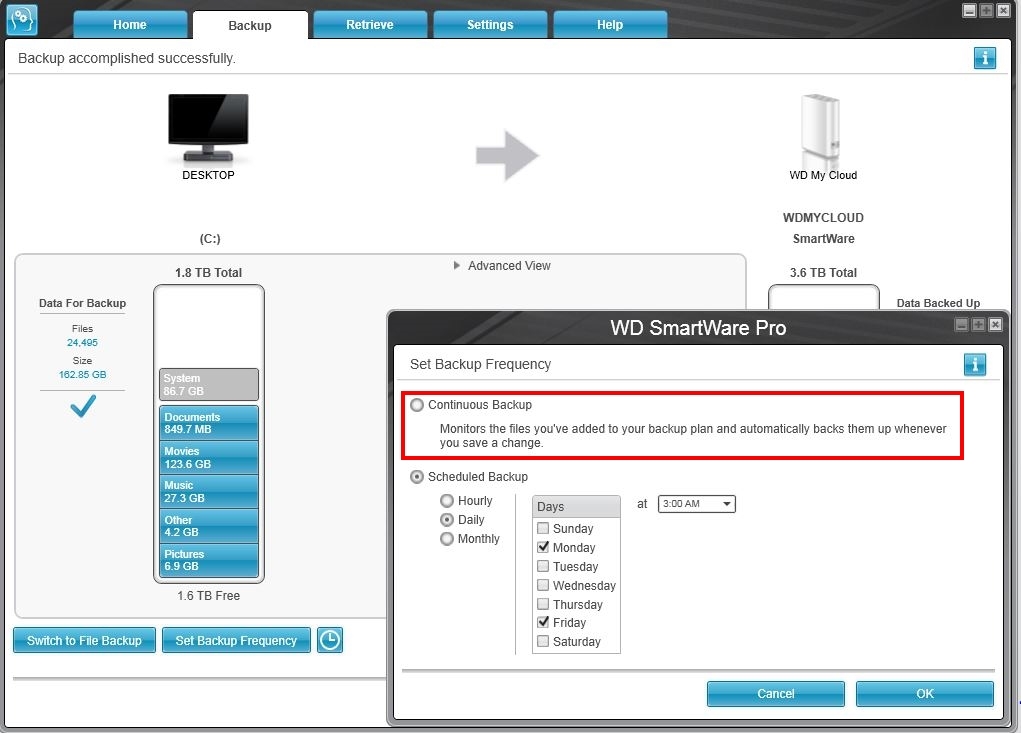Close the WD SmartWare Pro dialog
Viewport: 1021px width, 733px height.
click(995, 324)
